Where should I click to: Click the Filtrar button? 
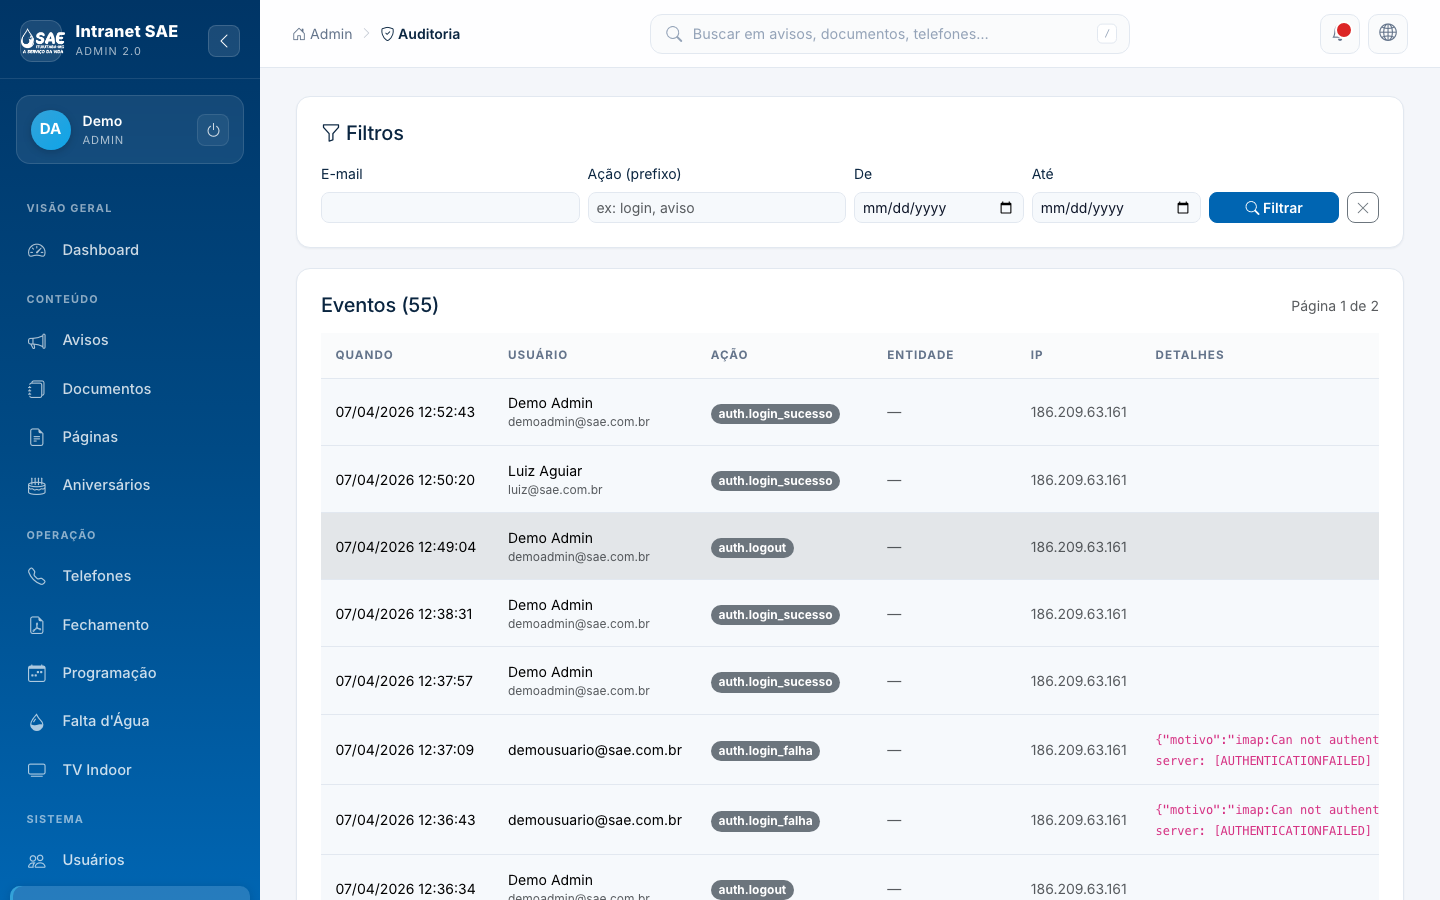tap(1274, 208)
